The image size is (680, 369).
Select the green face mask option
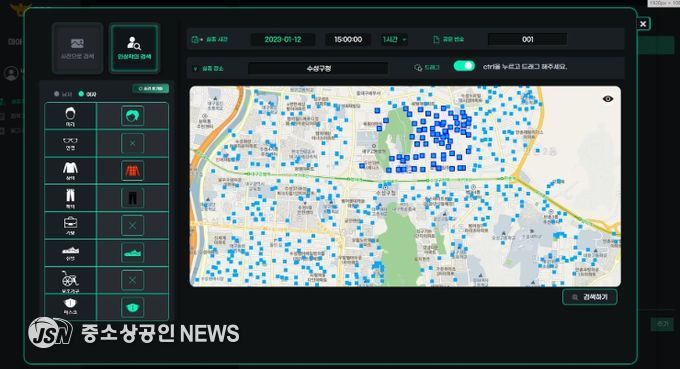click(132, 307)
